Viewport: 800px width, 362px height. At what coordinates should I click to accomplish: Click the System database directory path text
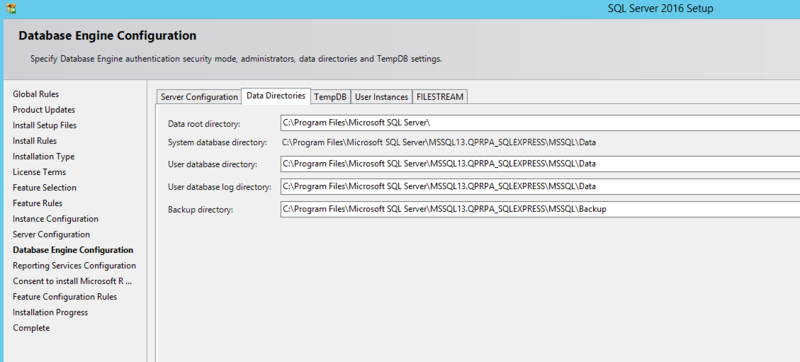[439, 143]
